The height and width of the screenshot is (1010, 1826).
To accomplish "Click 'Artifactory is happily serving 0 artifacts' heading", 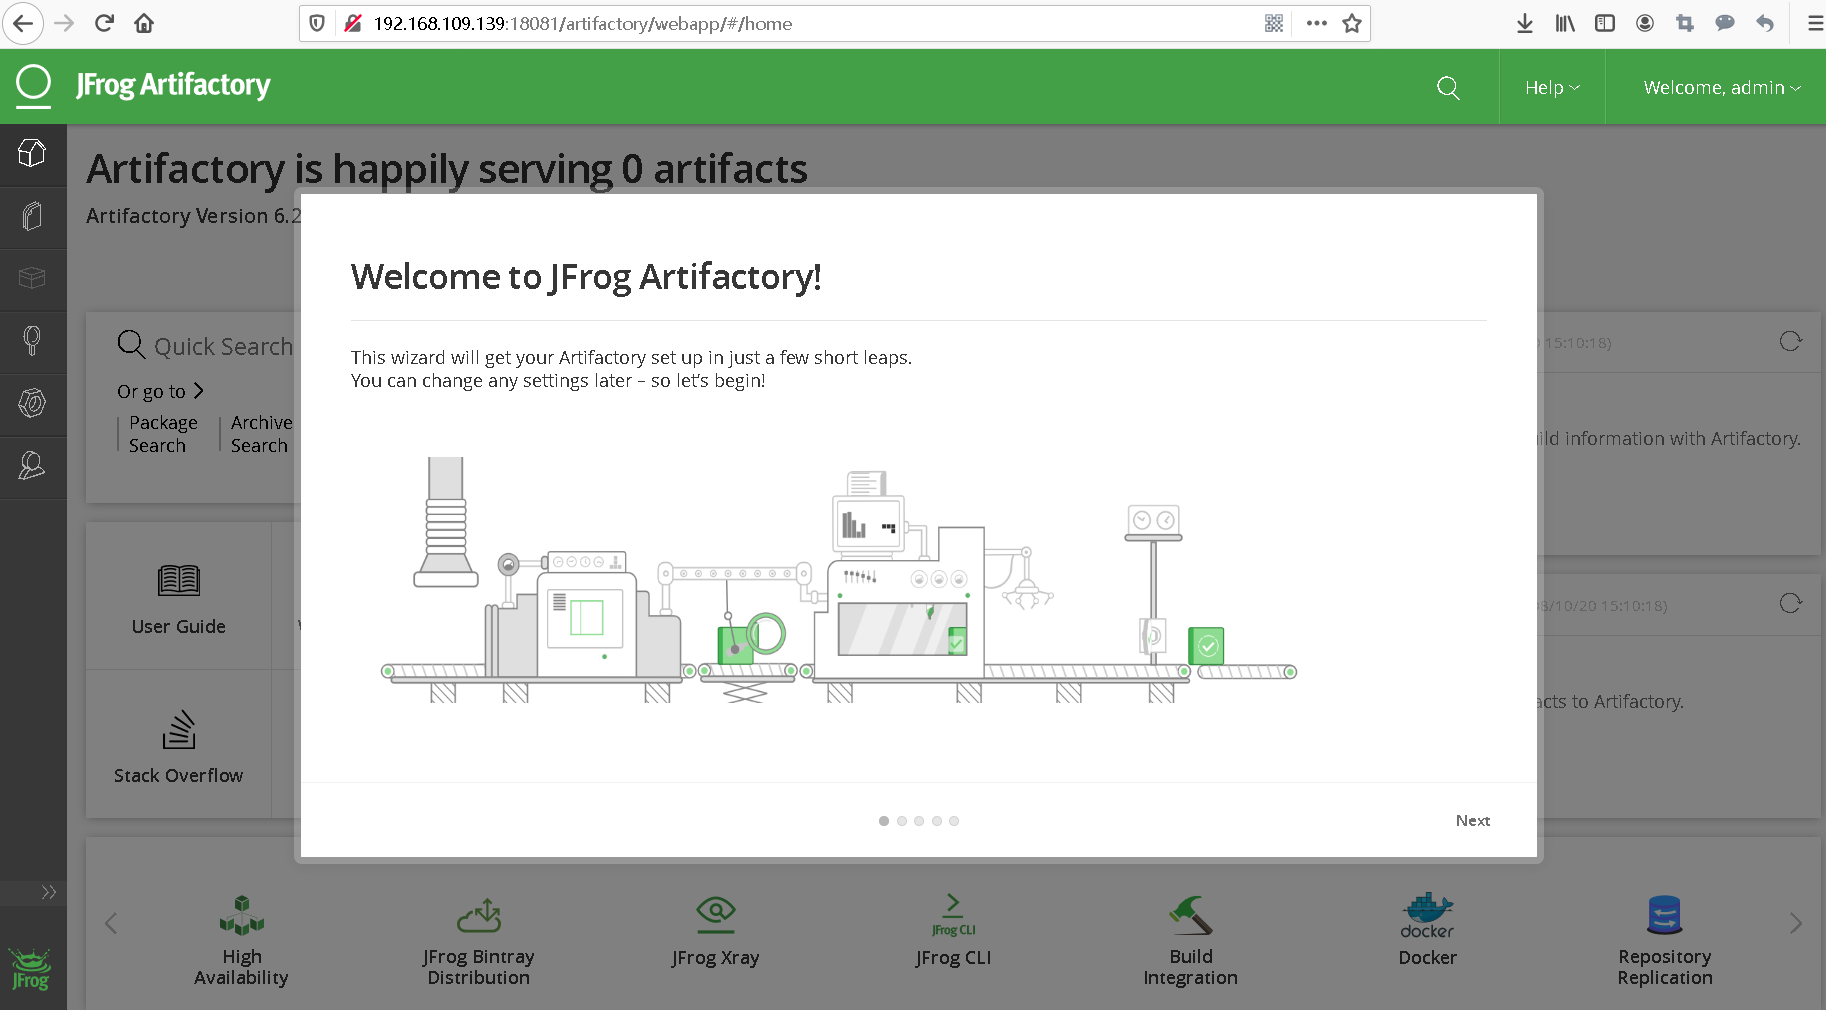I will tap(447, 168).
